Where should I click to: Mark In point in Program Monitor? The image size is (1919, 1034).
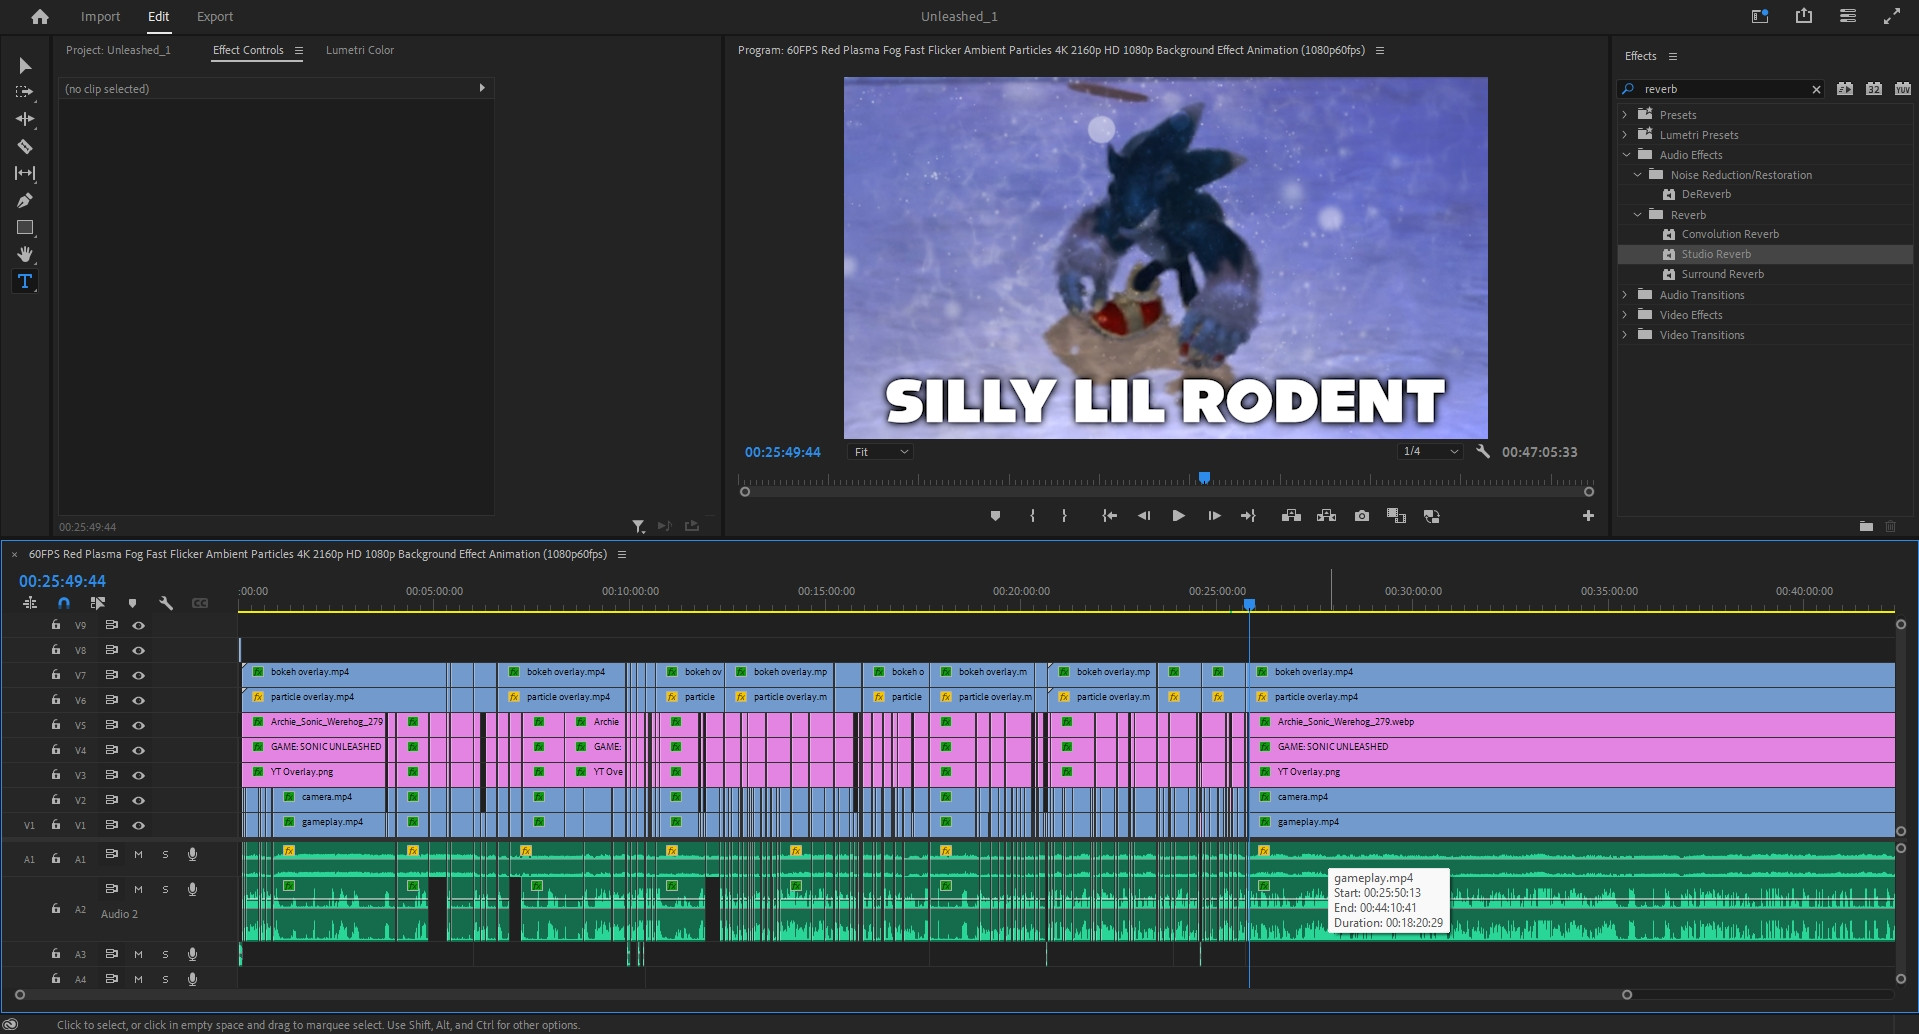point(1032,516)
